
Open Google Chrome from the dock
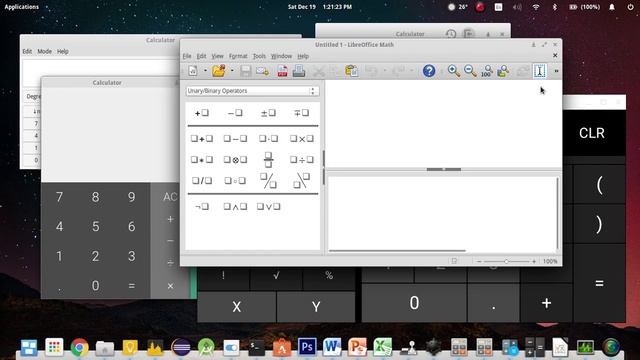[x=80, y=348]
